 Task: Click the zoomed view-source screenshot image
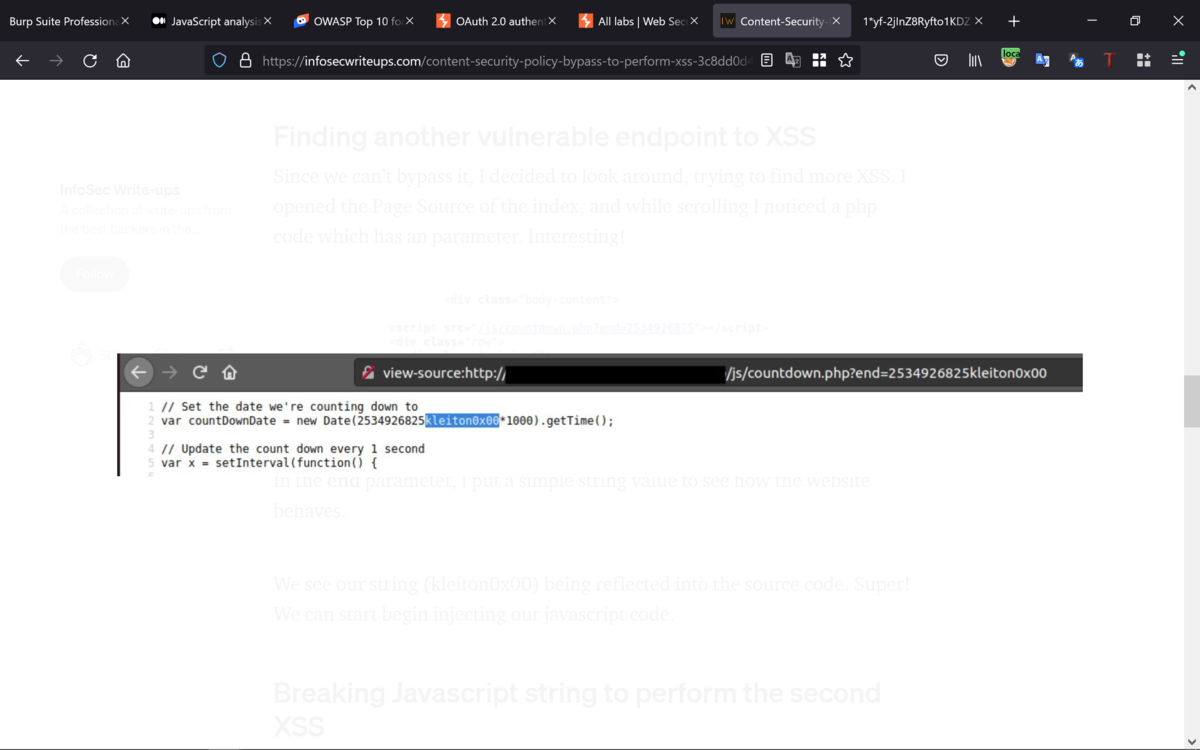[x=600, y=414]
